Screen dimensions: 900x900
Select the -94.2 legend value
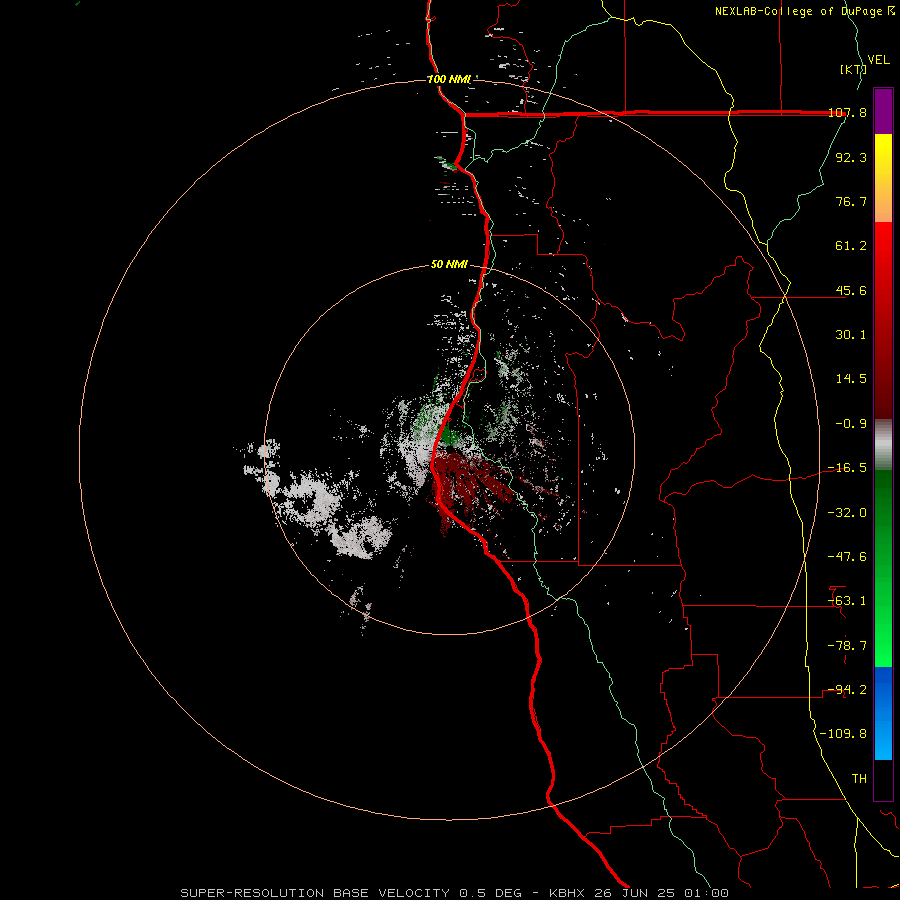tap(848, 690)
